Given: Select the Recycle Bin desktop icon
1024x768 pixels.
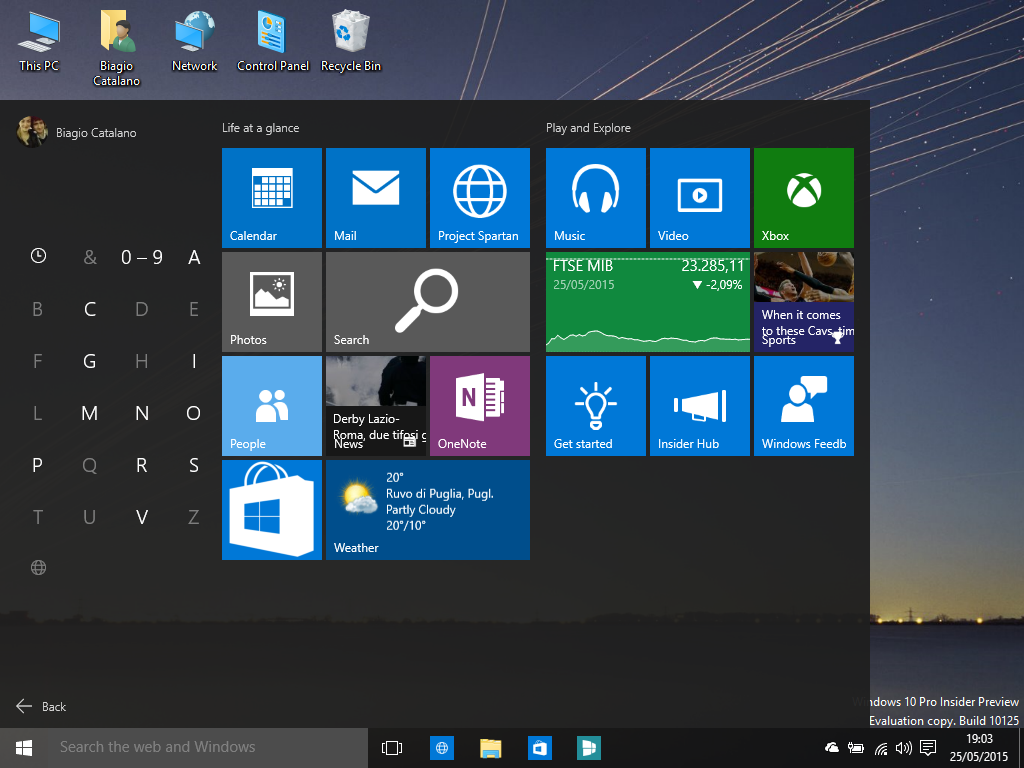Looking at the screenshot, I should pos(351,40).
